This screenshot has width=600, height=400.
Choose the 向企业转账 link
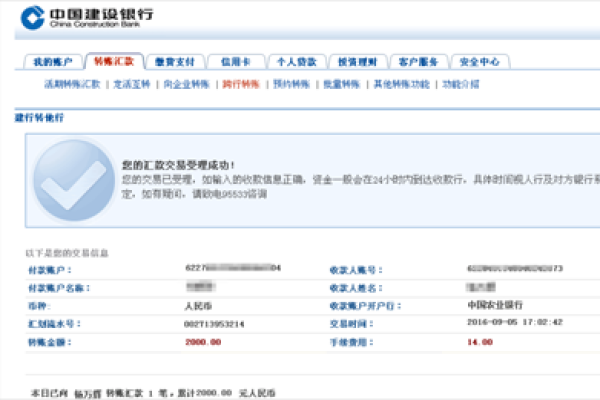(x=187, y=84)
